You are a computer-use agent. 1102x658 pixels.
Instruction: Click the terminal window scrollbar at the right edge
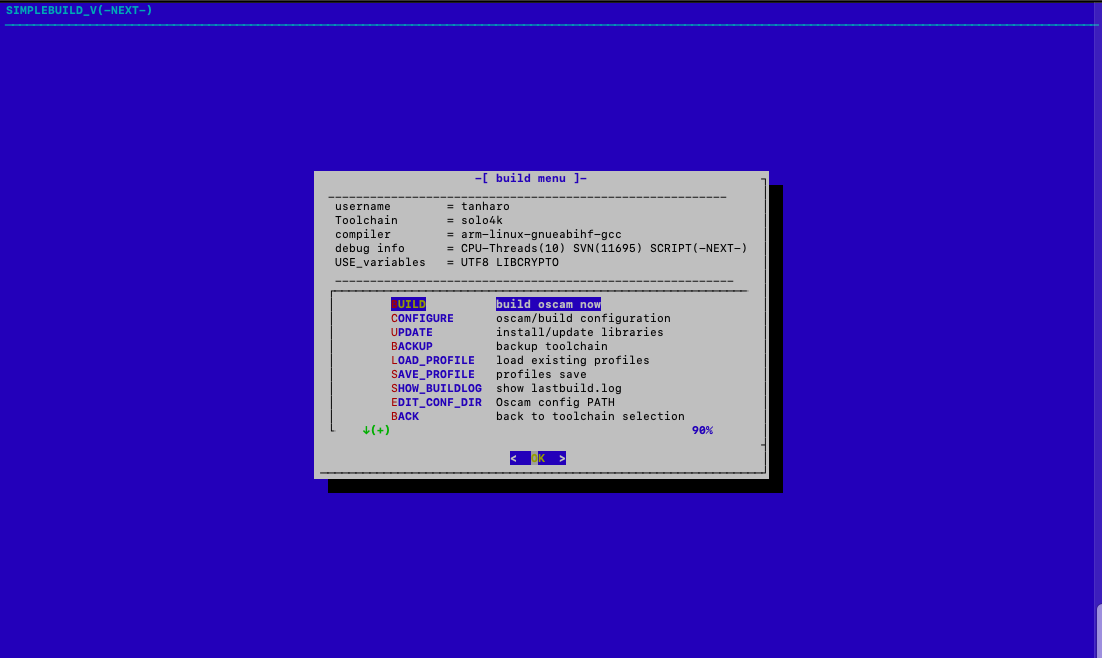click(x=1098, y=630)
